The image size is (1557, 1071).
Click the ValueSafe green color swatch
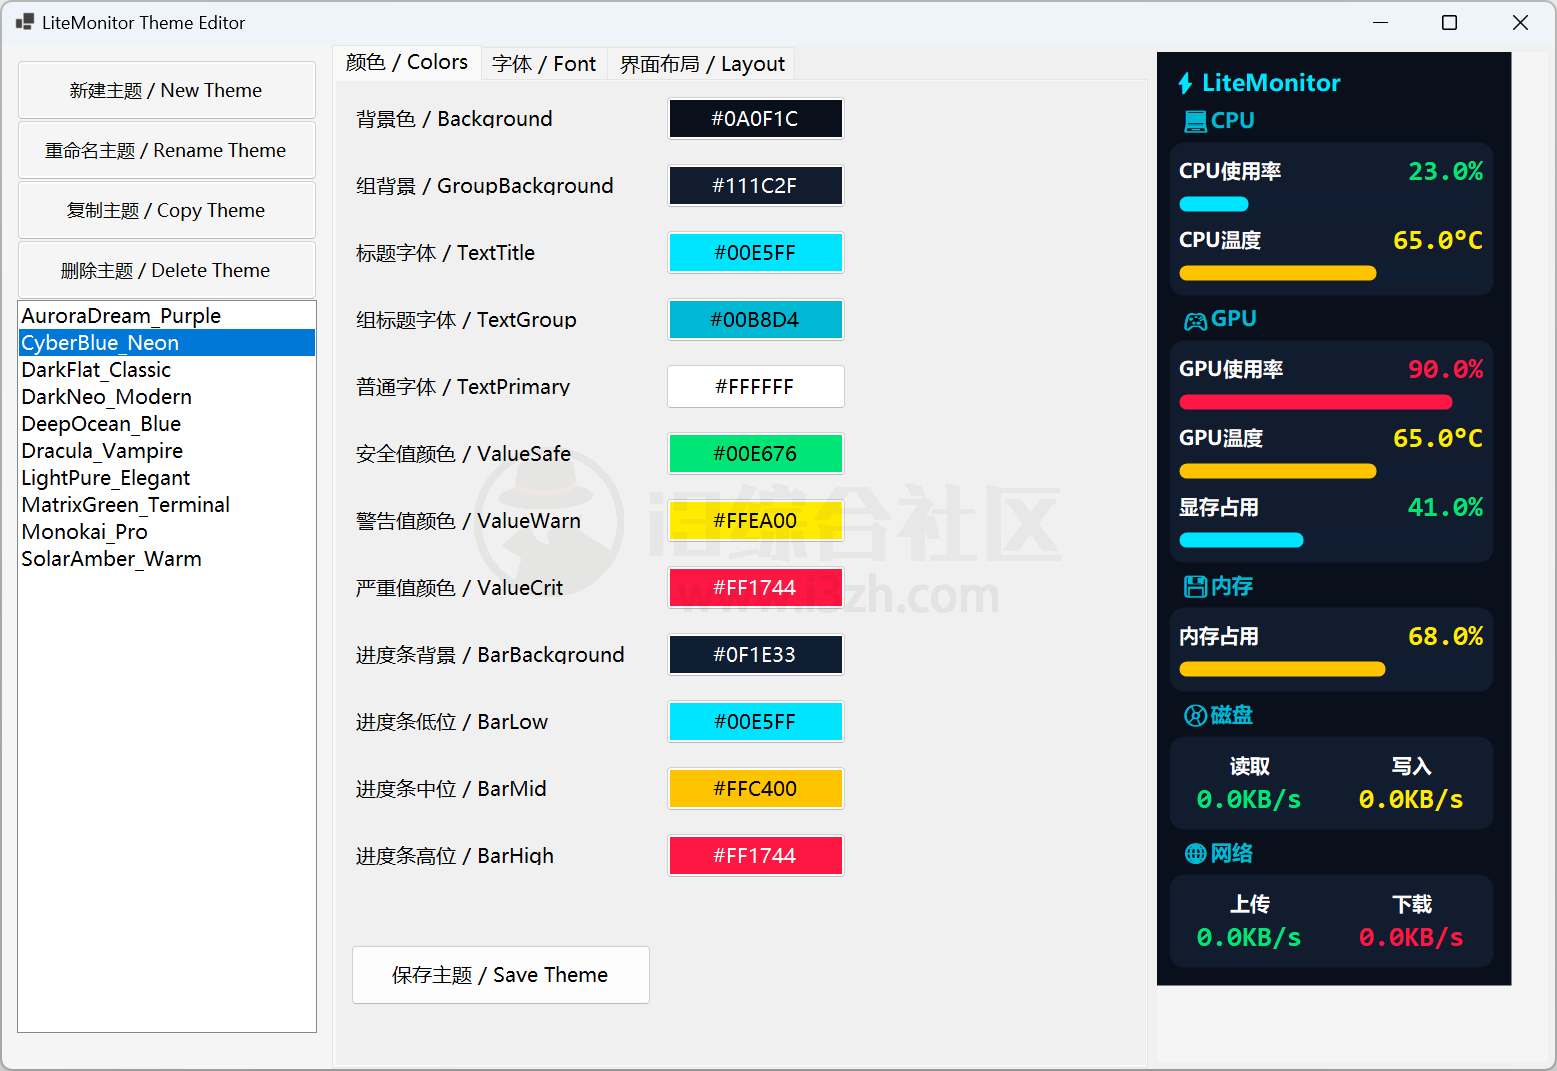pyautogui.click(x=755, y=453)
